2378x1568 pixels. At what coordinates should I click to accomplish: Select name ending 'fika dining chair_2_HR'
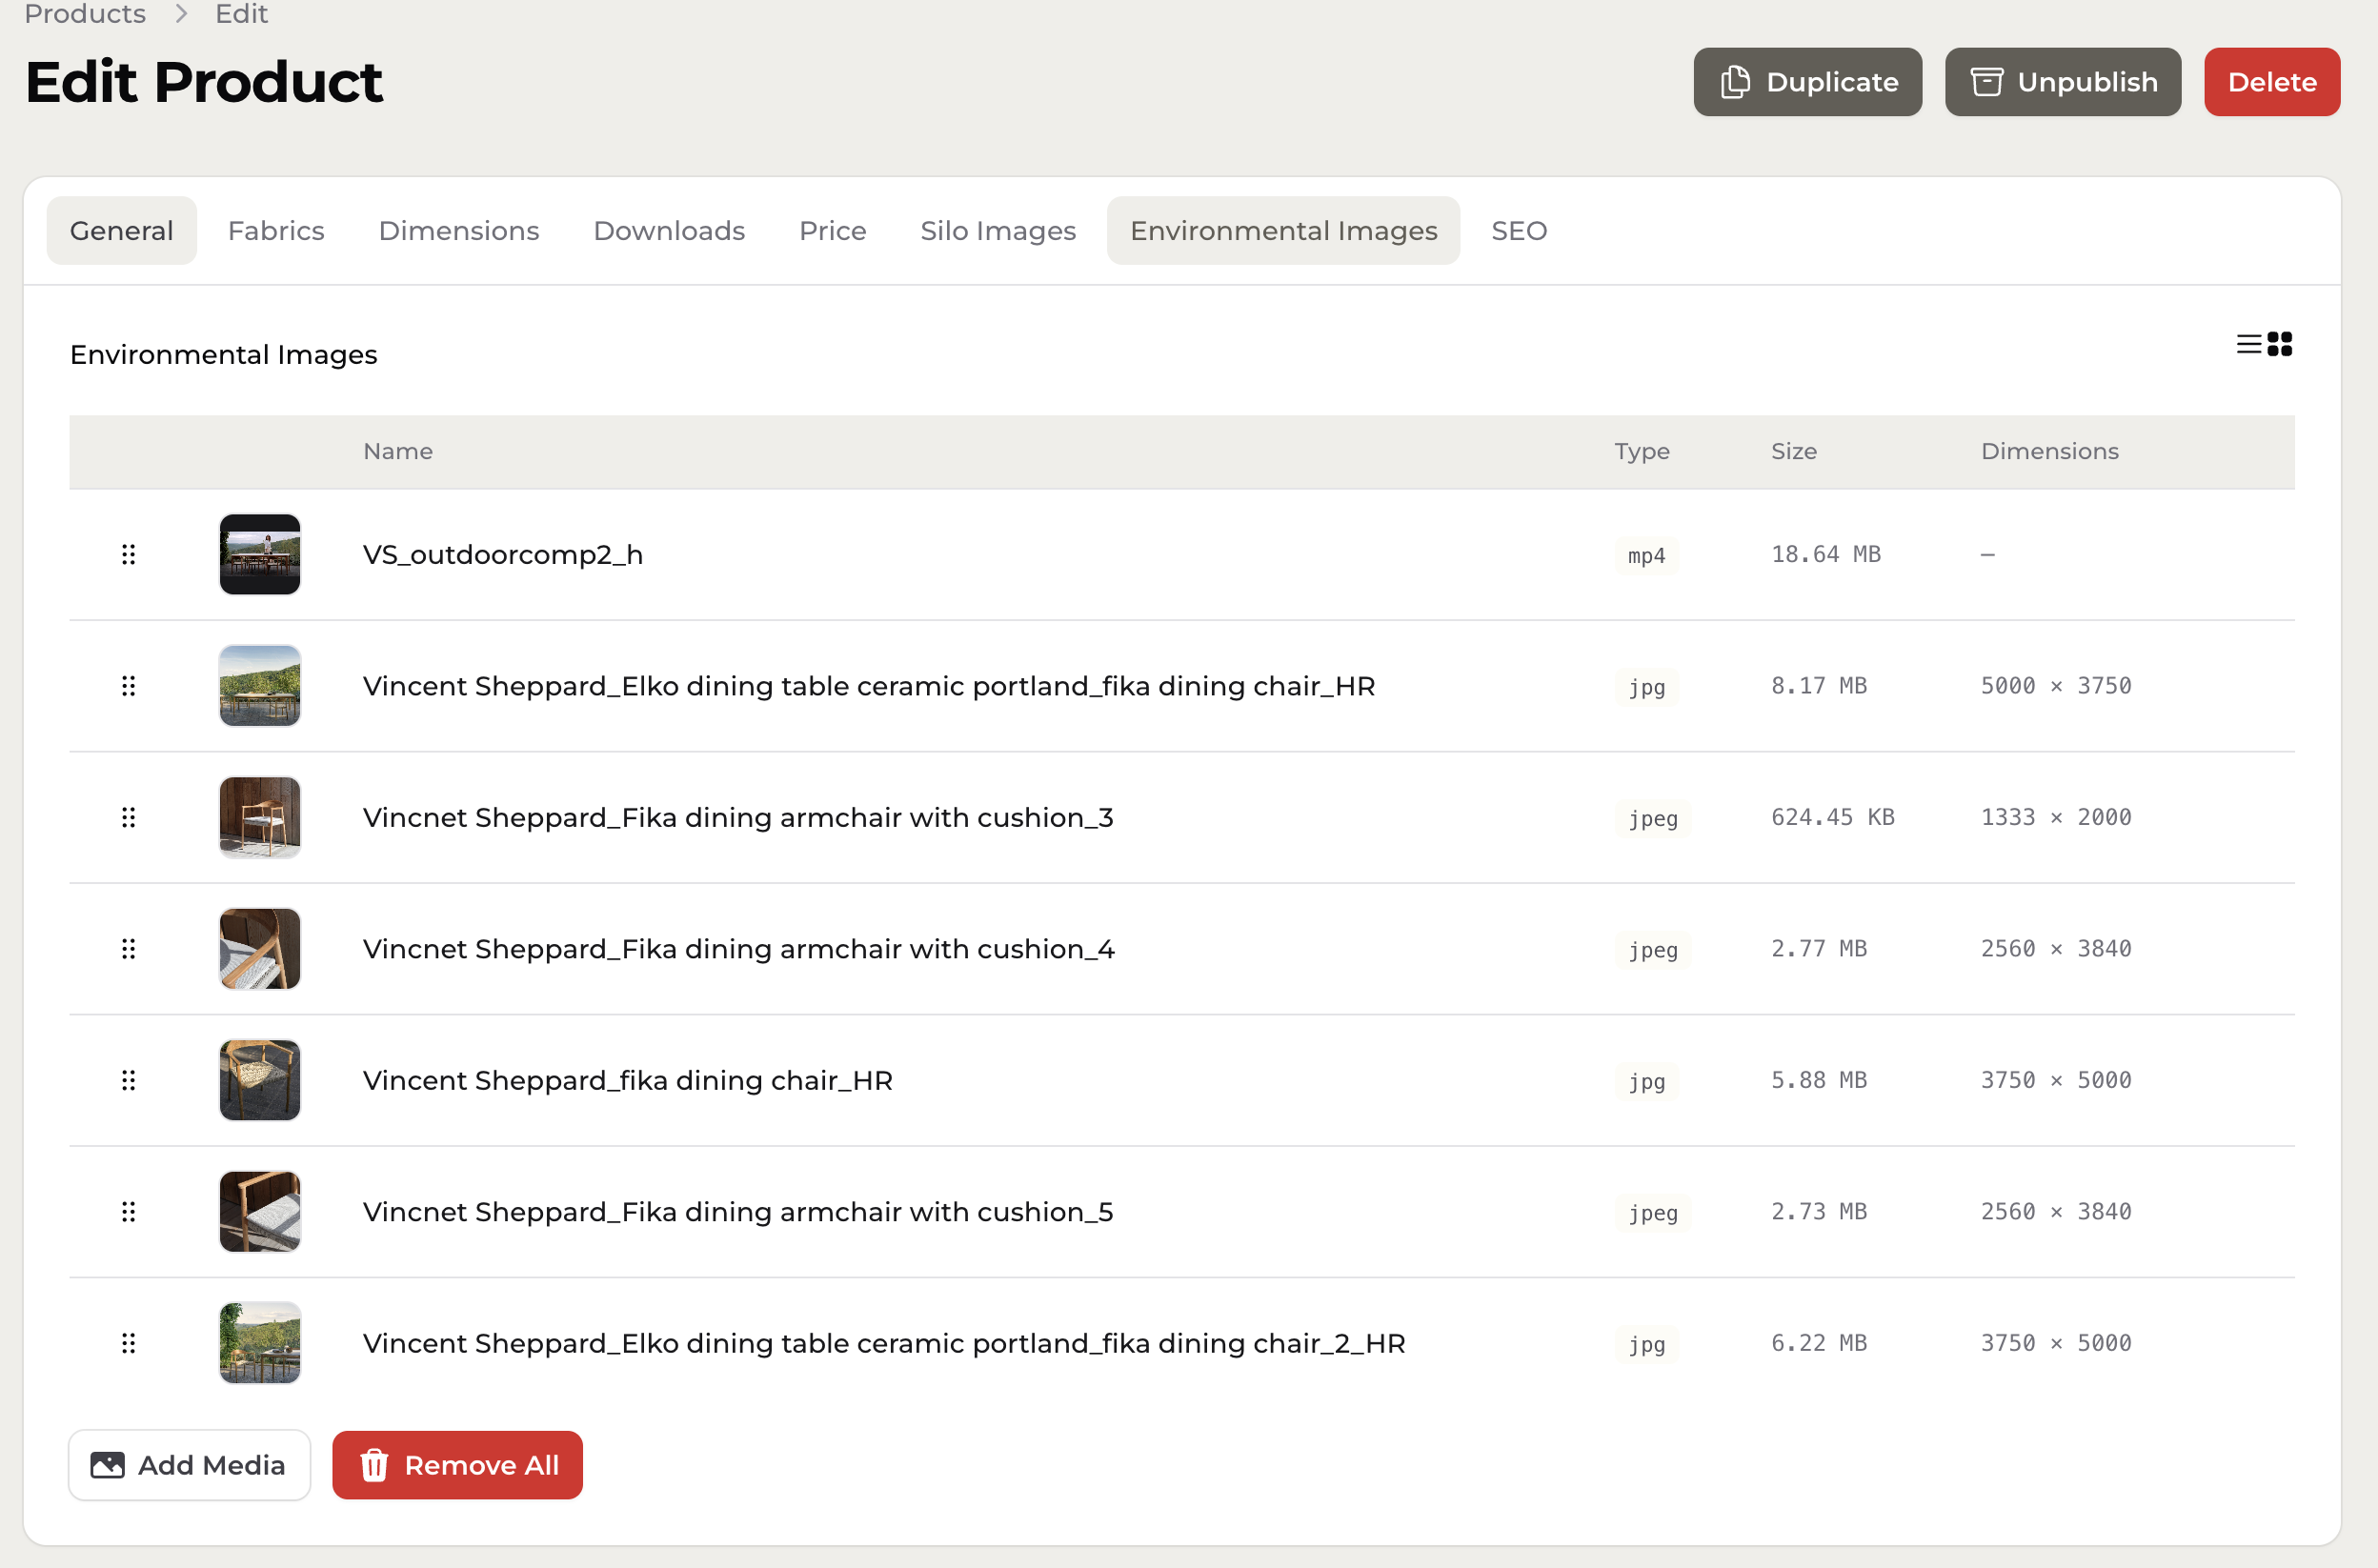[x=884, y=1343]
